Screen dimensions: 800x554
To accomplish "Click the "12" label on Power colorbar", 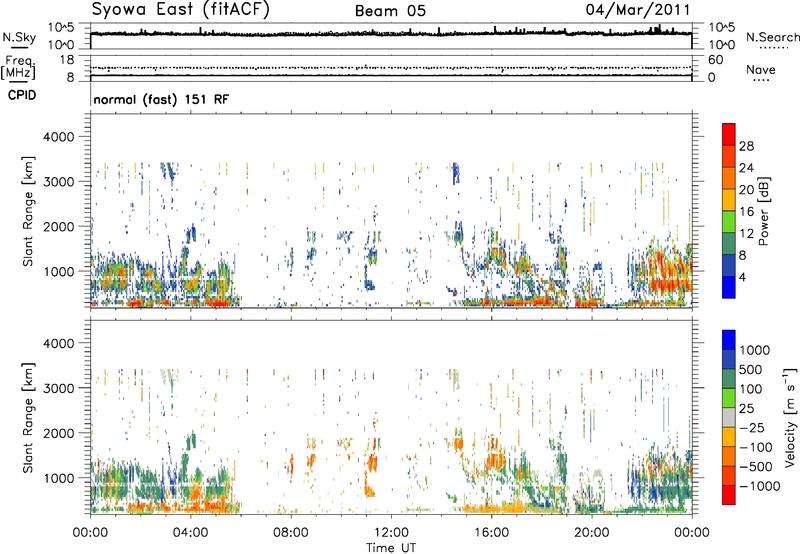I will (746, 234).
